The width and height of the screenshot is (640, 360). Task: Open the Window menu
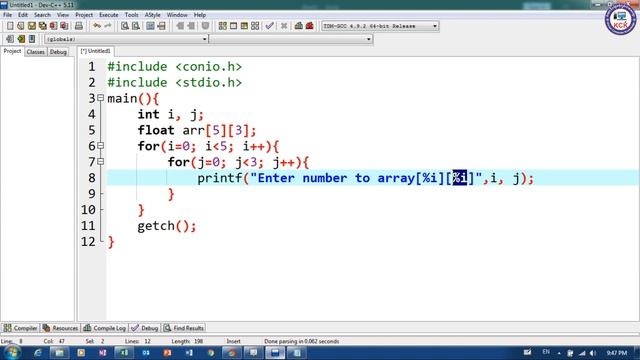point(177,15)
